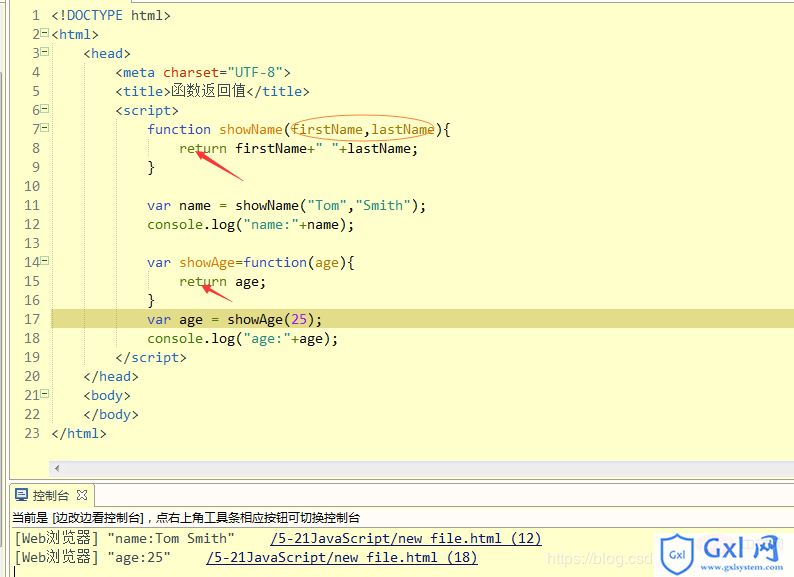
Task: Click line number 11 in the gutter
Action: point(32,206)
